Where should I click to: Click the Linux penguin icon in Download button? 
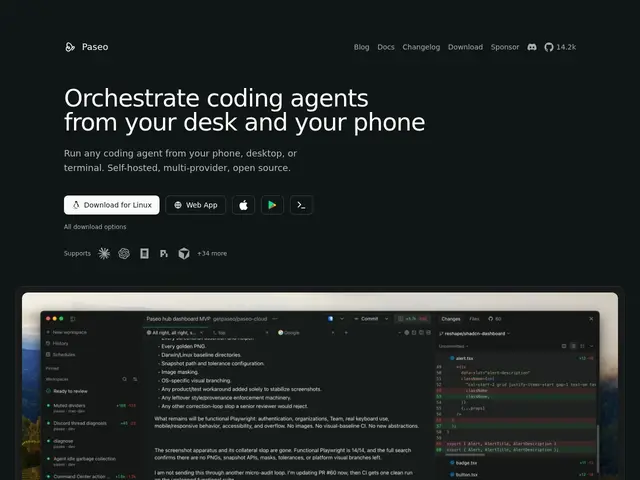pos(76,205)
